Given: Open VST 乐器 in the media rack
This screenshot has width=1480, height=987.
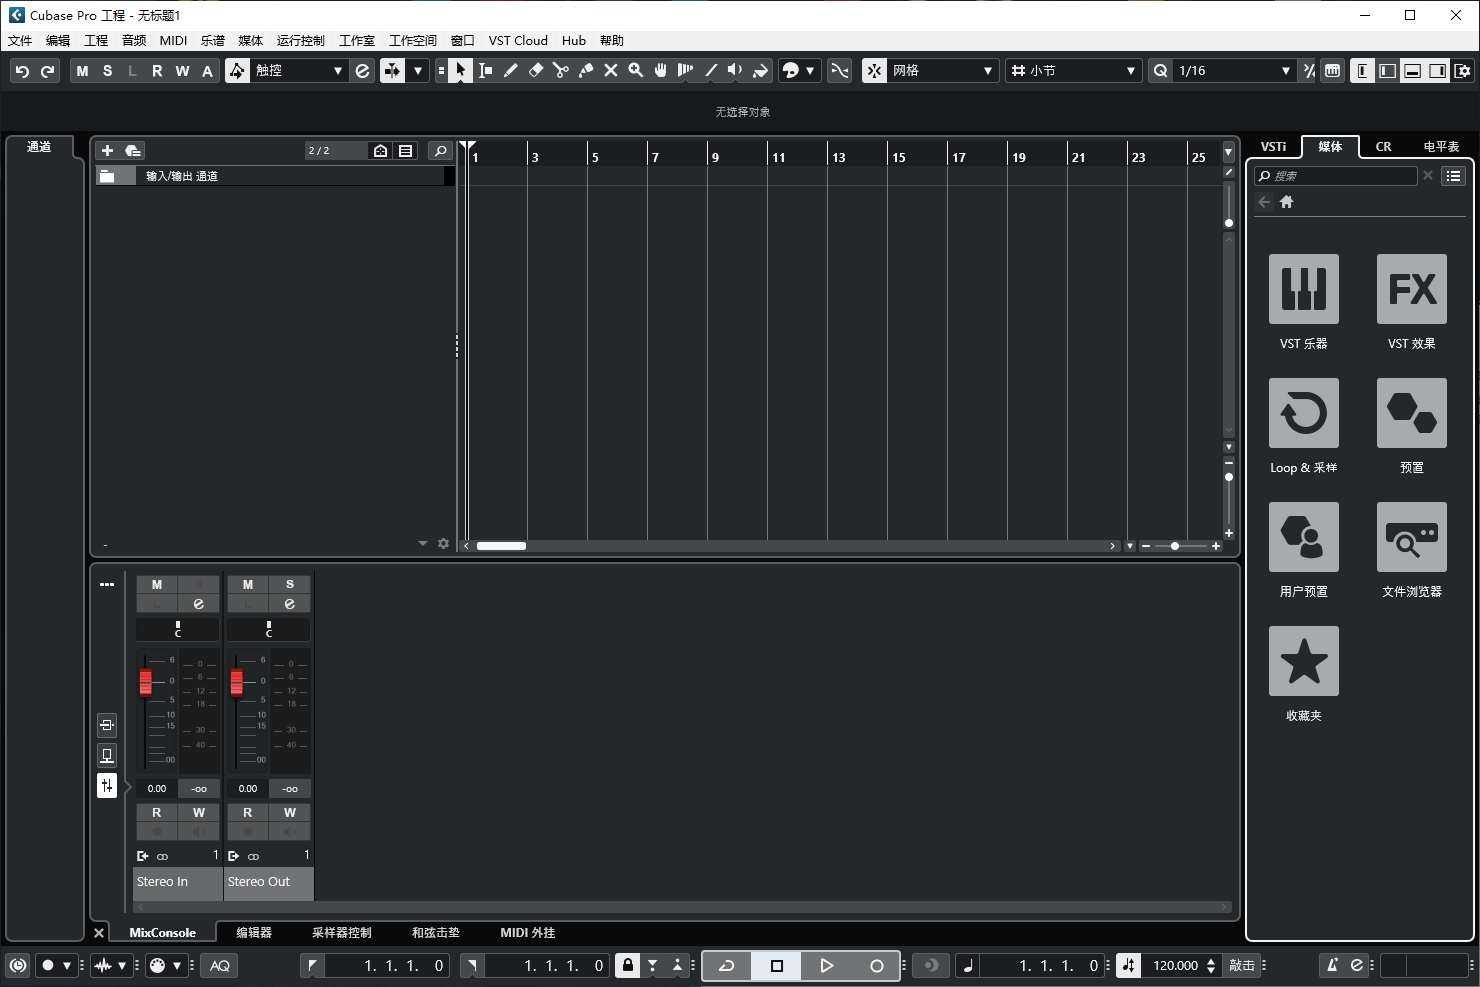Looking at the screenshot, I should [x=1304, y=289].
